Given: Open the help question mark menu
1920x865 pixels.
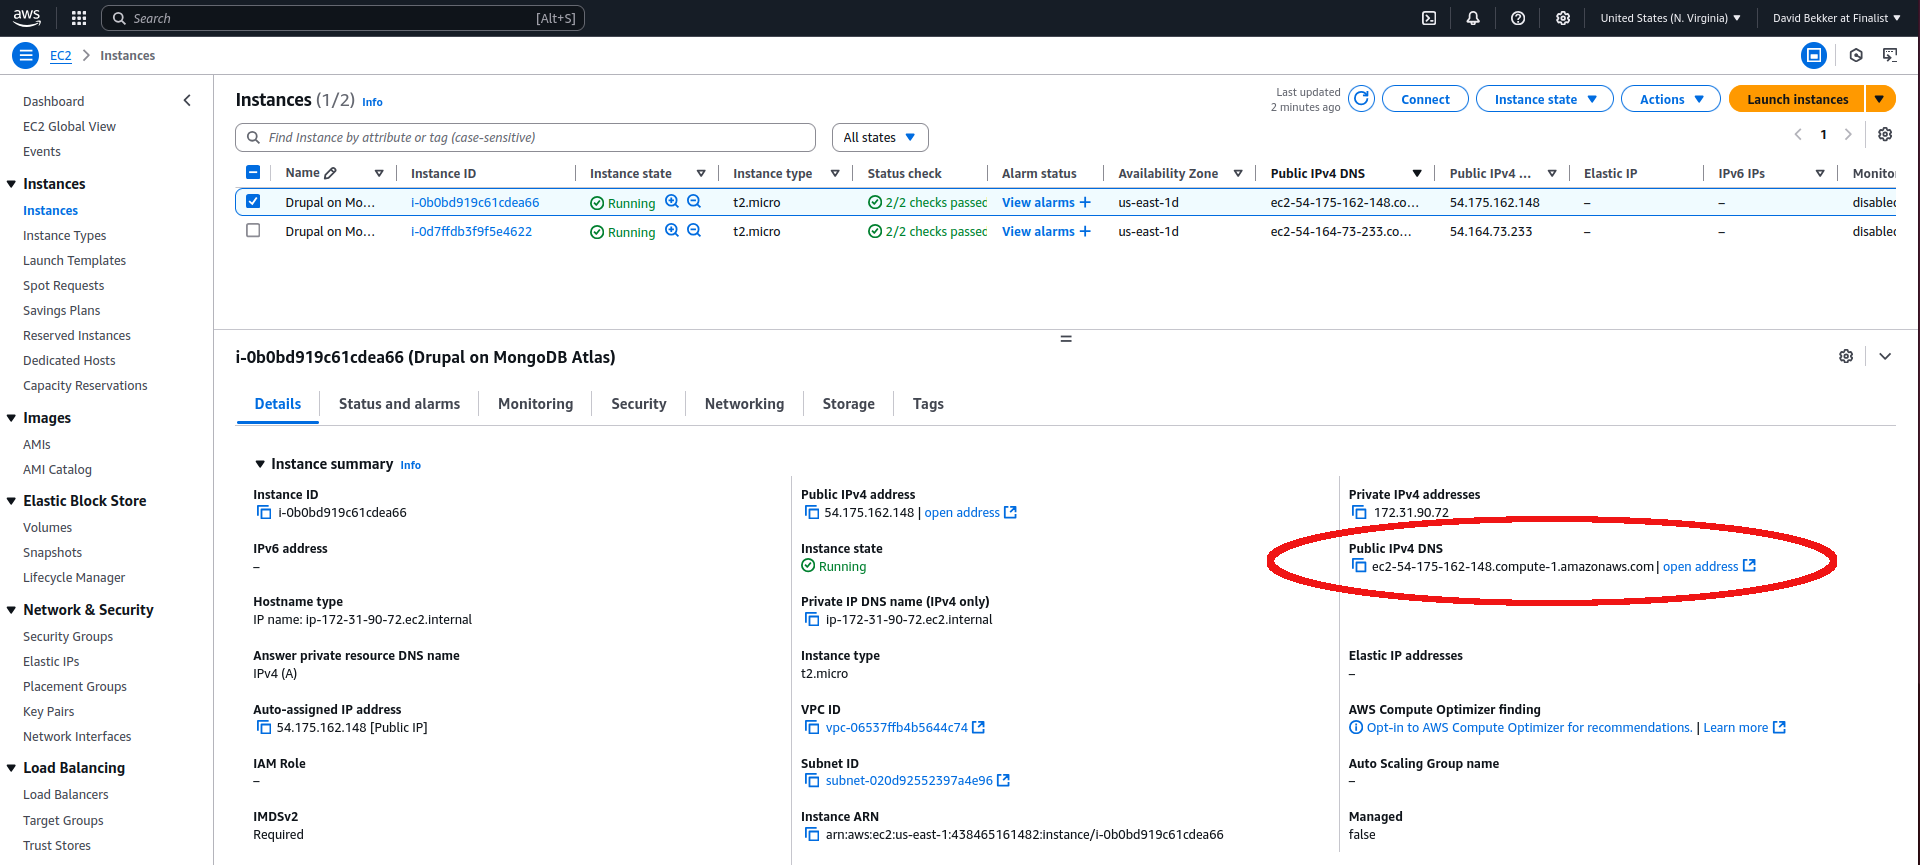Looking at the screenshot, I should (1518, 18).
